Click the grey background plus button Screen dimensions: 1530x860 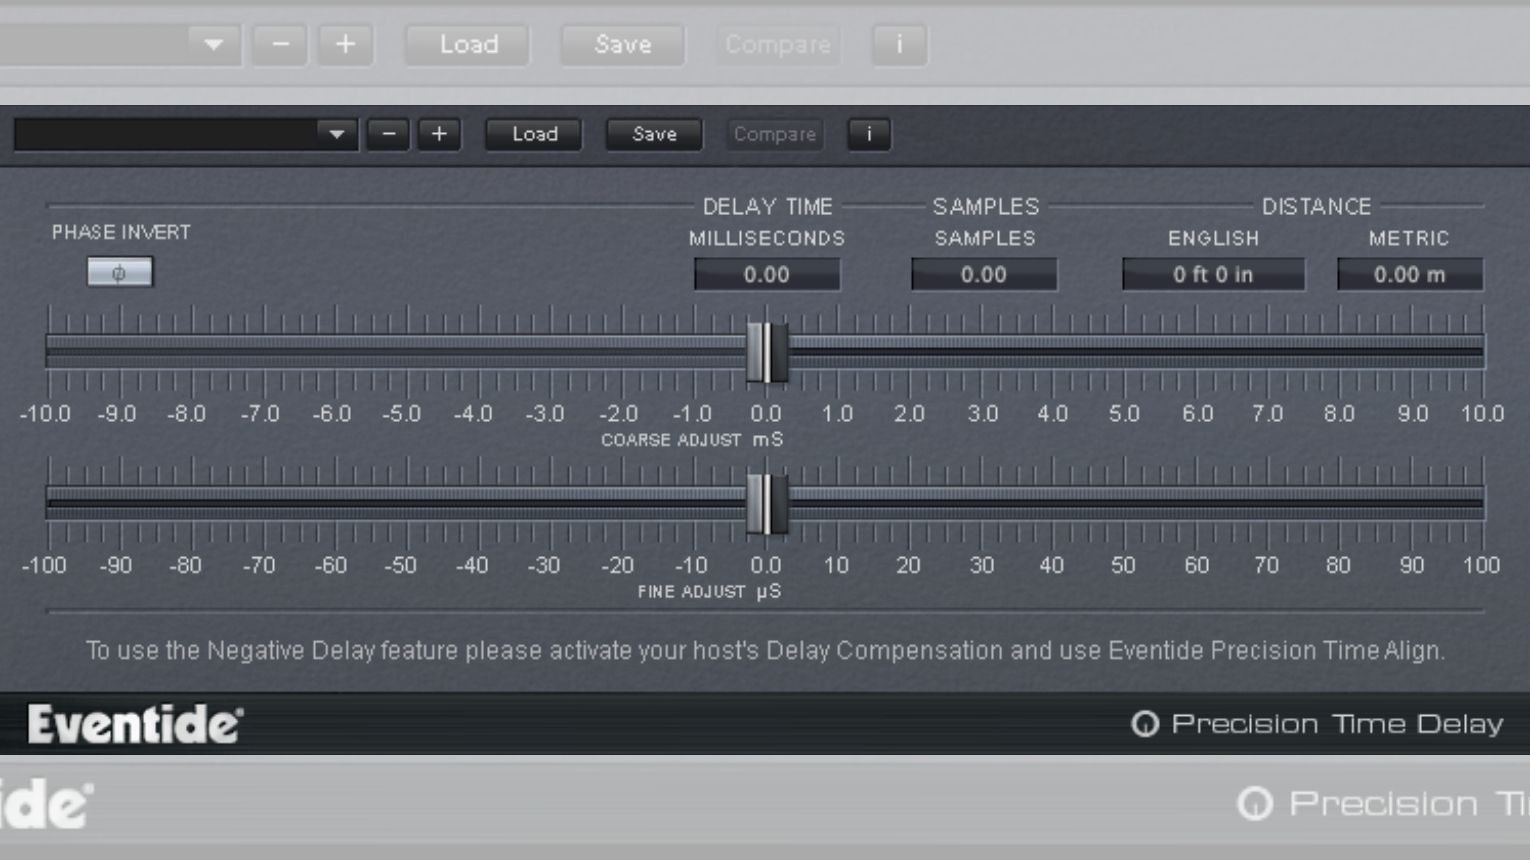coord(346,45)
